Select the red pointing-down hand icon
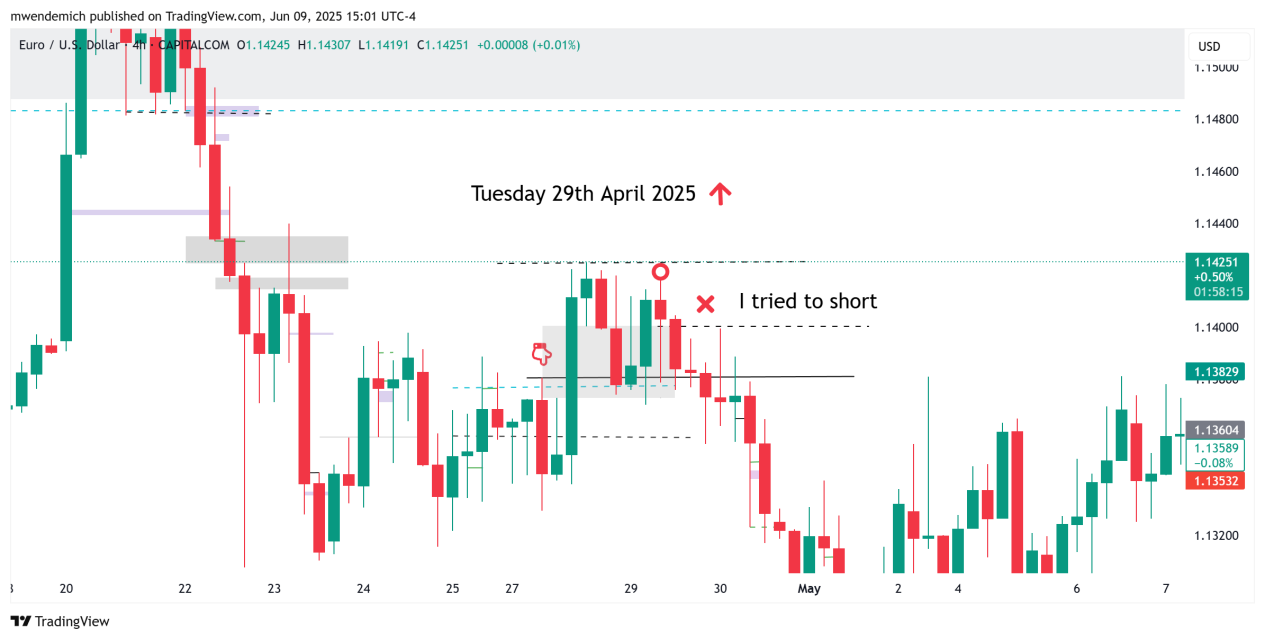1265x640 pixels. pyautogui.click(x=541, y=352)
